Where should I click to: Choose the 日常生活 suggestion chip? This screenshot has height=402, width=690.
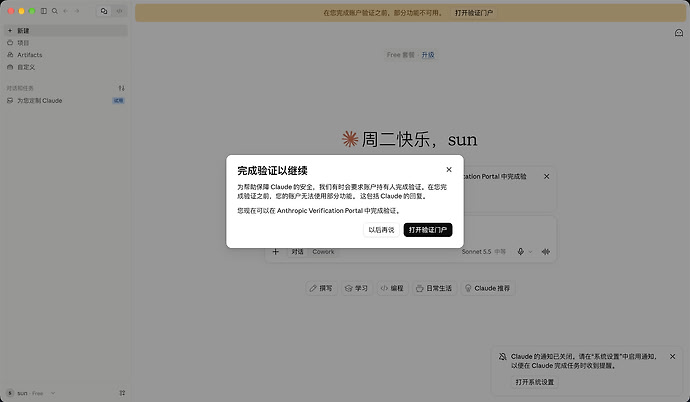coord(434,288)
